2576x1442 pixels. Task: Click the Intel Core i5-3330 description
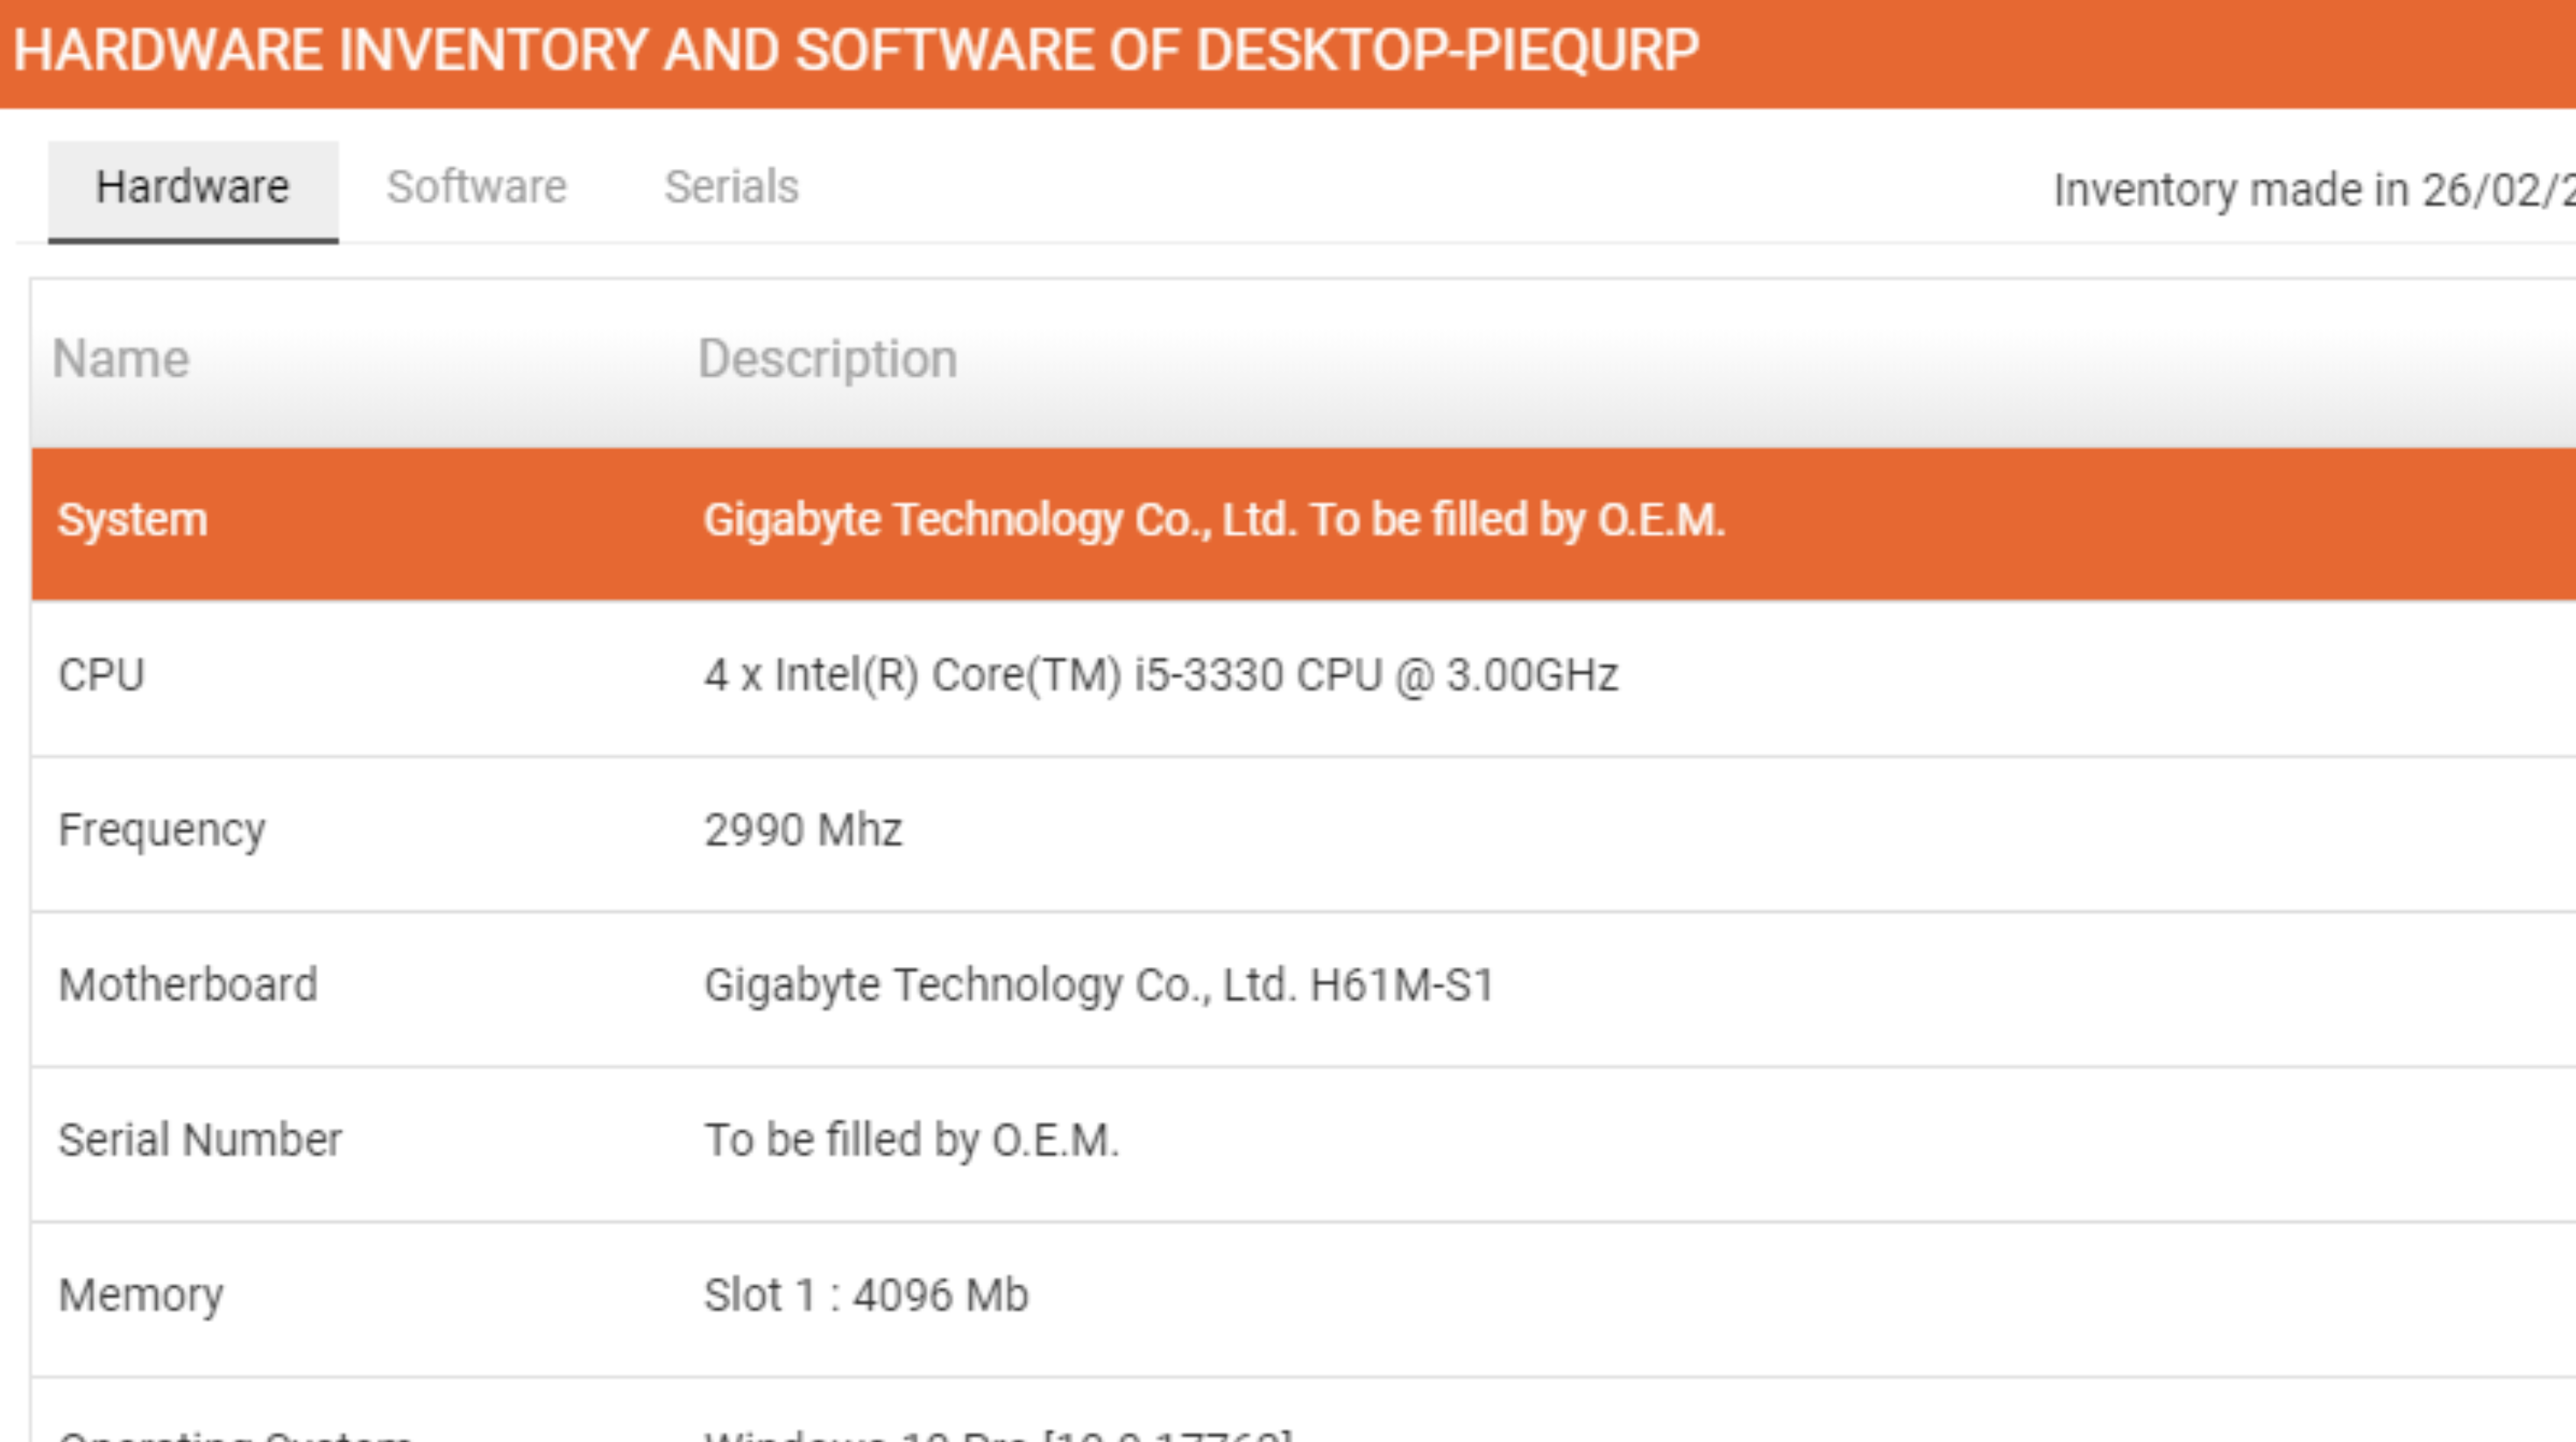point(1161,675)
